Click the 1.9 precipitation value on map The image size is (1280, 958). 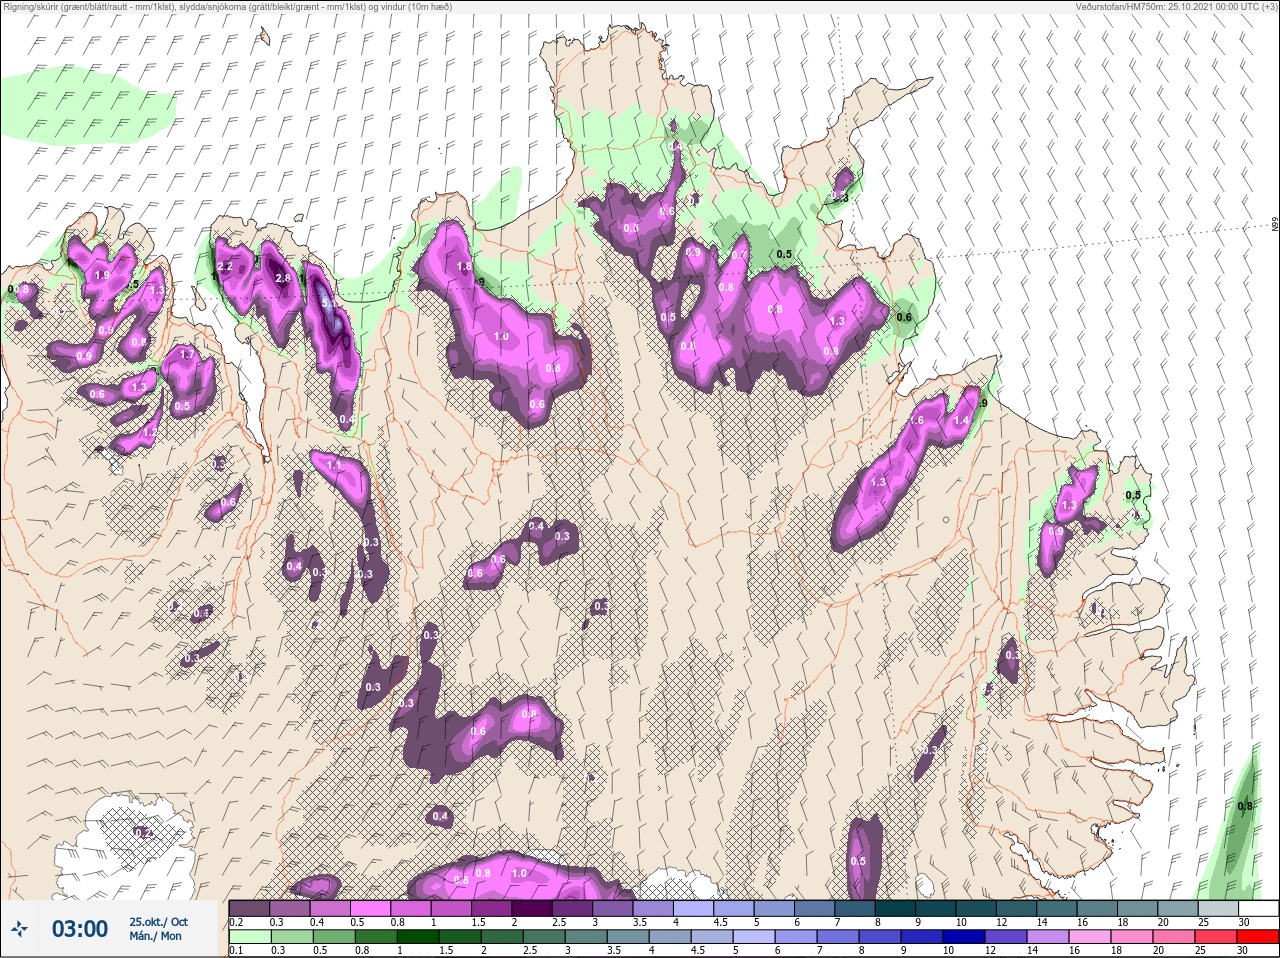(x=102, y=276)
